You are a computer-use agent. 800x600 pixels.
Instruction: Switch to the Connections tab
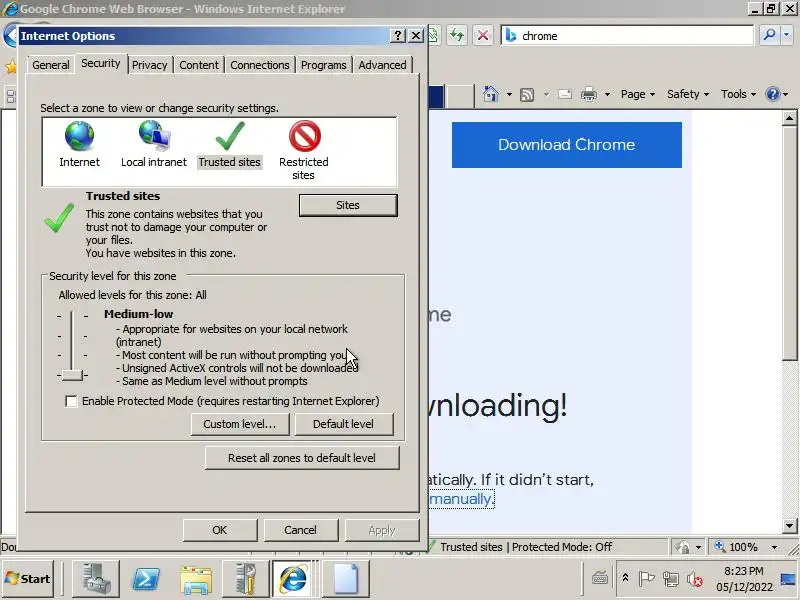click(260, 65)
